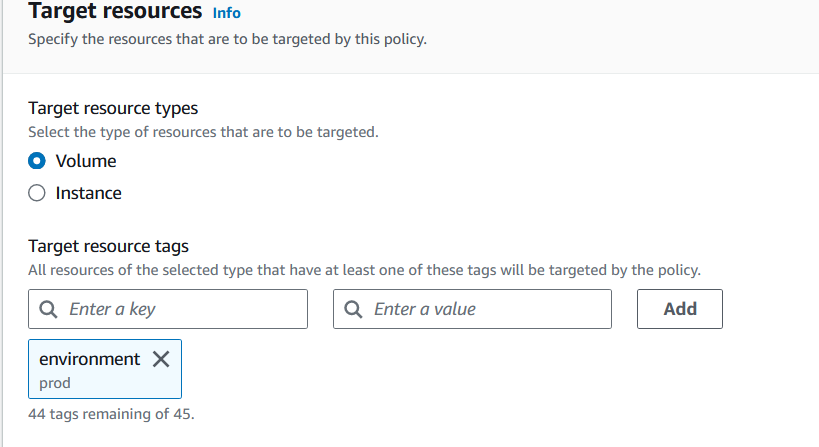Click the Target resource tags heading
The height and width of the screenshot is (447, 819).
pyautogui.click(x=108, y=246)
